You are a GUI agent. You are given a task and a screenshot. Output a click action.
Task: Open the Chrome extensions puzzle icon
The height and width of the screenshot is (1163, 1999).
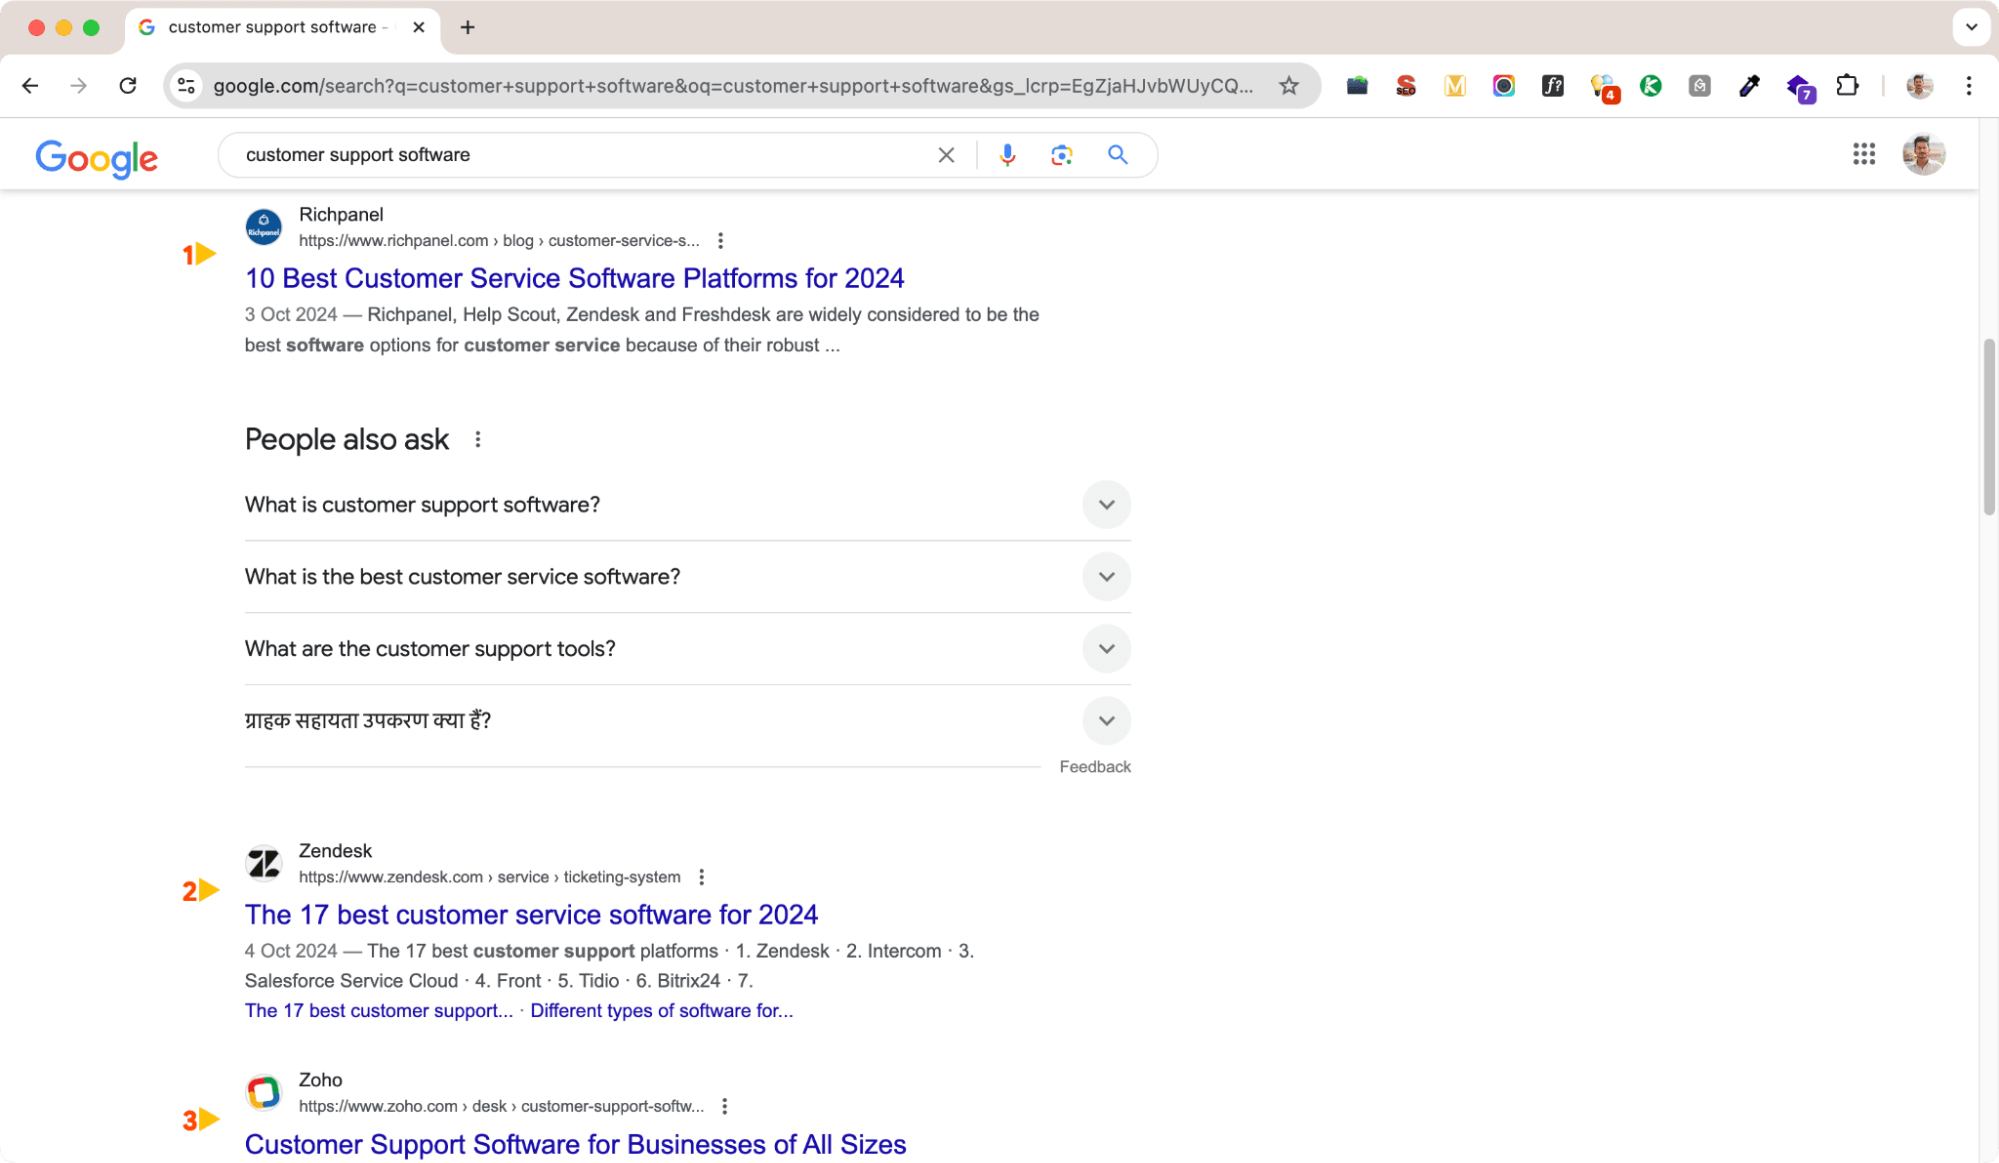point(1847,86)
